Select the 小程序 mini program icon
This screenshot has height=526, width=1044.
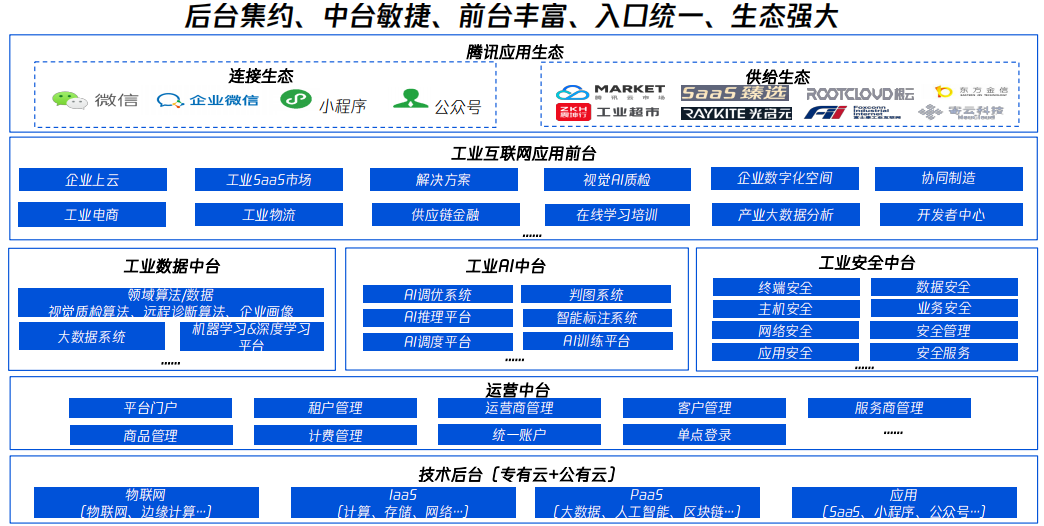coord(294,101)
